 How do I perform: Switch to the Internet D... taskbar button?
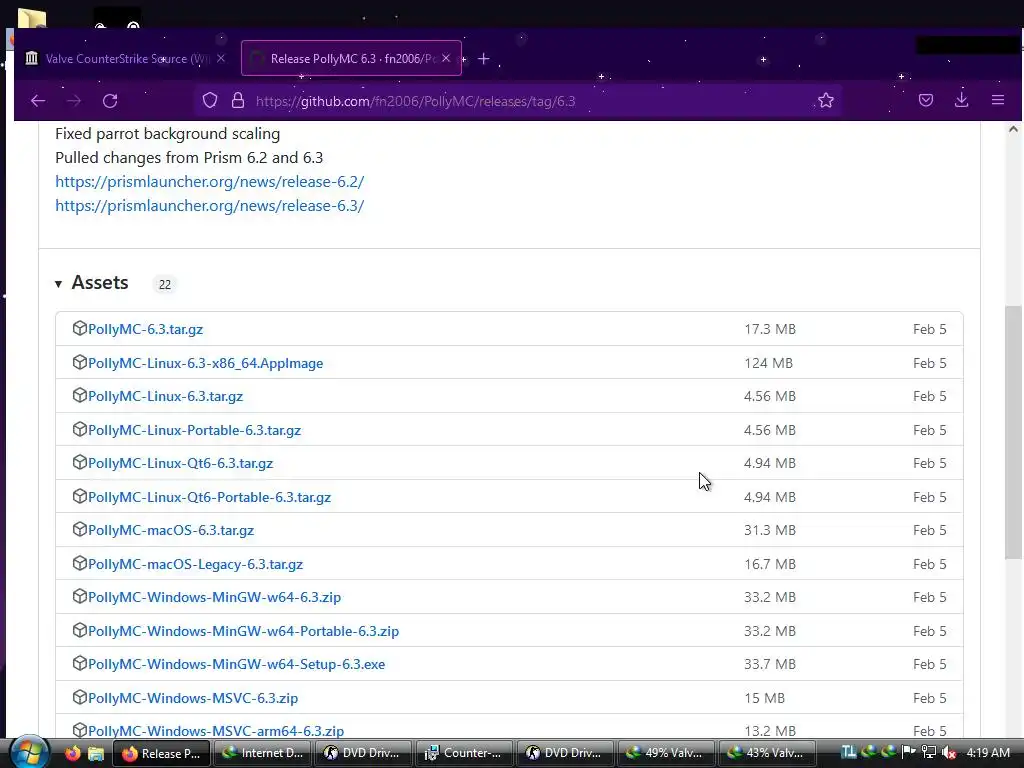click(262, 753)
